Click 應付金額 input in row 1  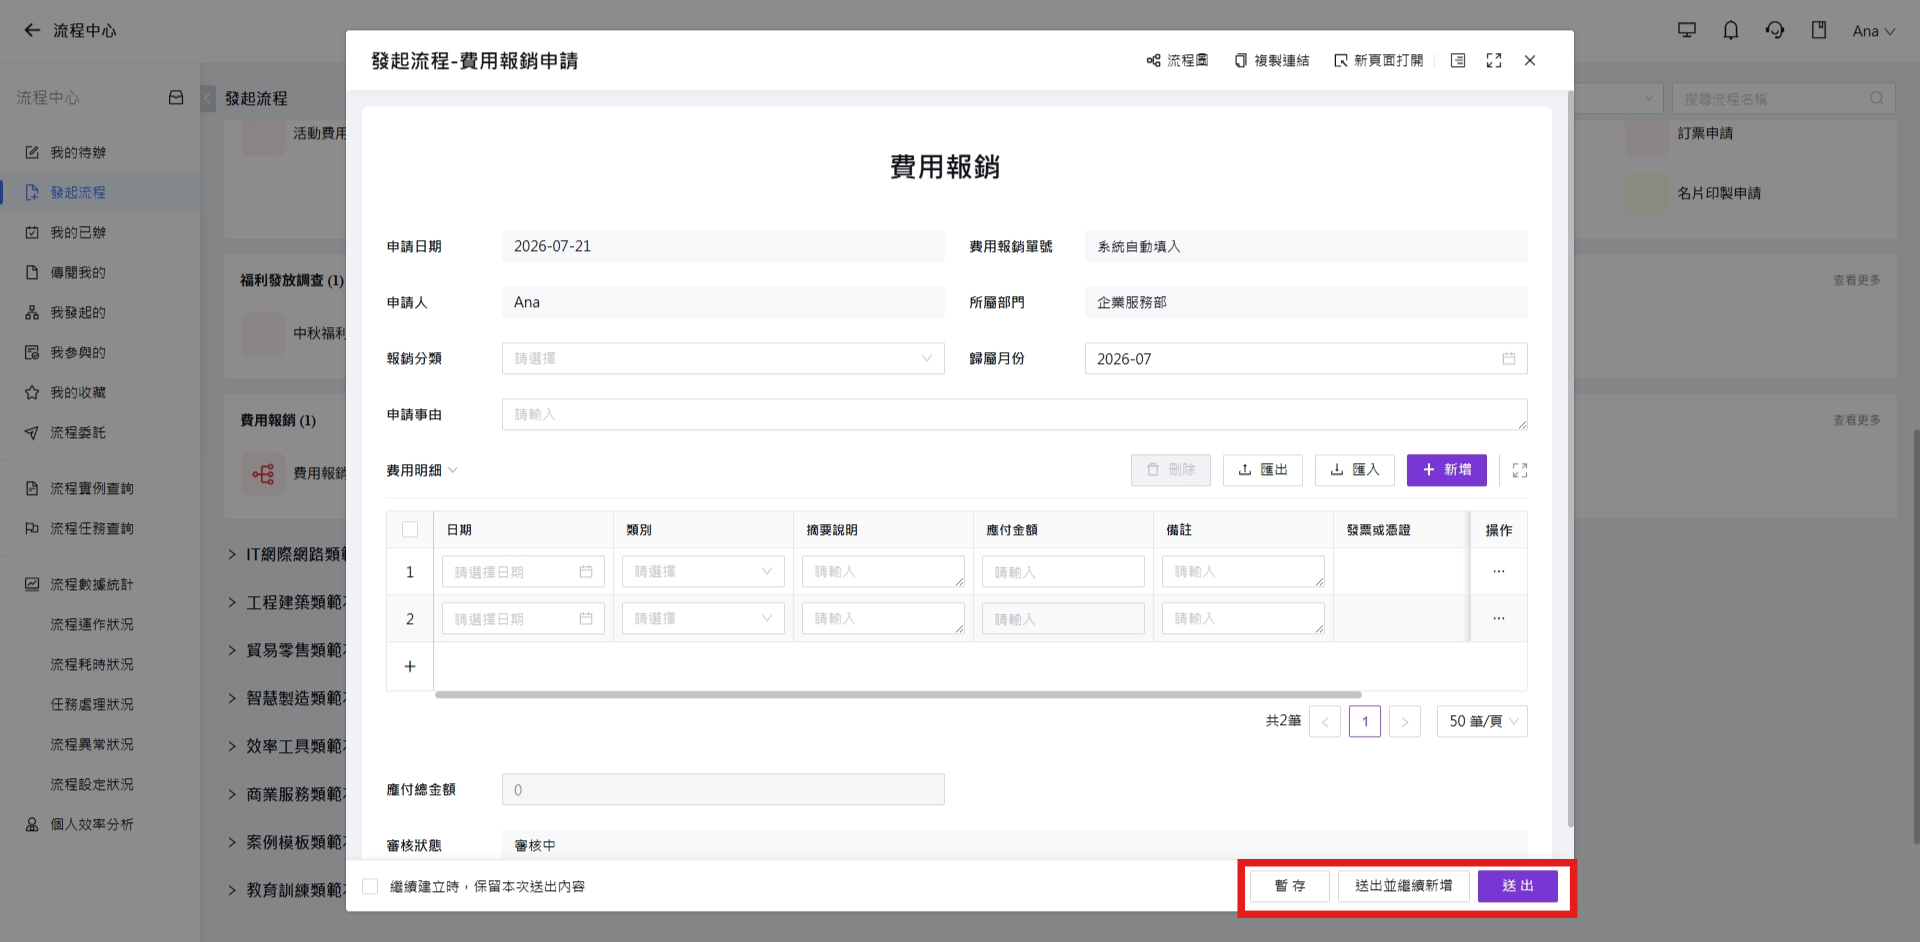point(1063,572)
